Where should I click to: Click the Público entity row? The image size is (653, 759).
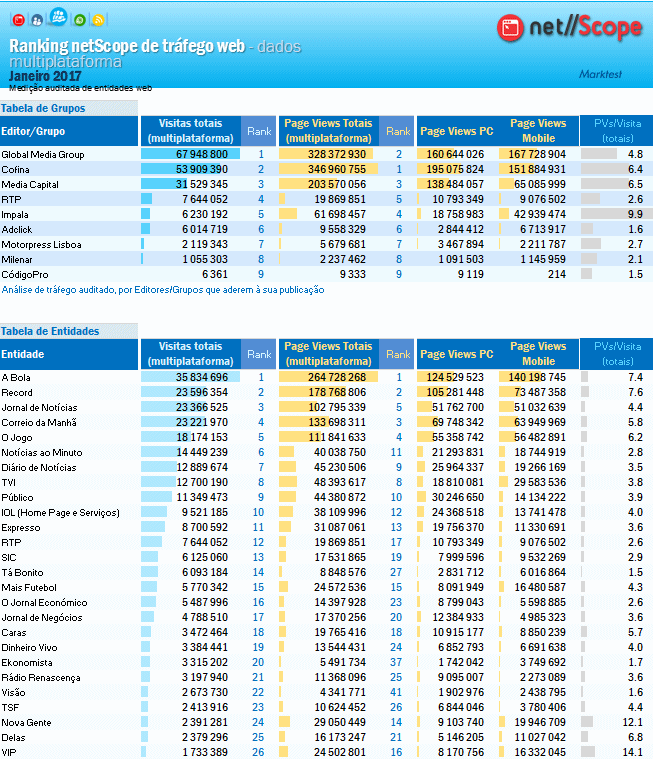tap(17, 497)
